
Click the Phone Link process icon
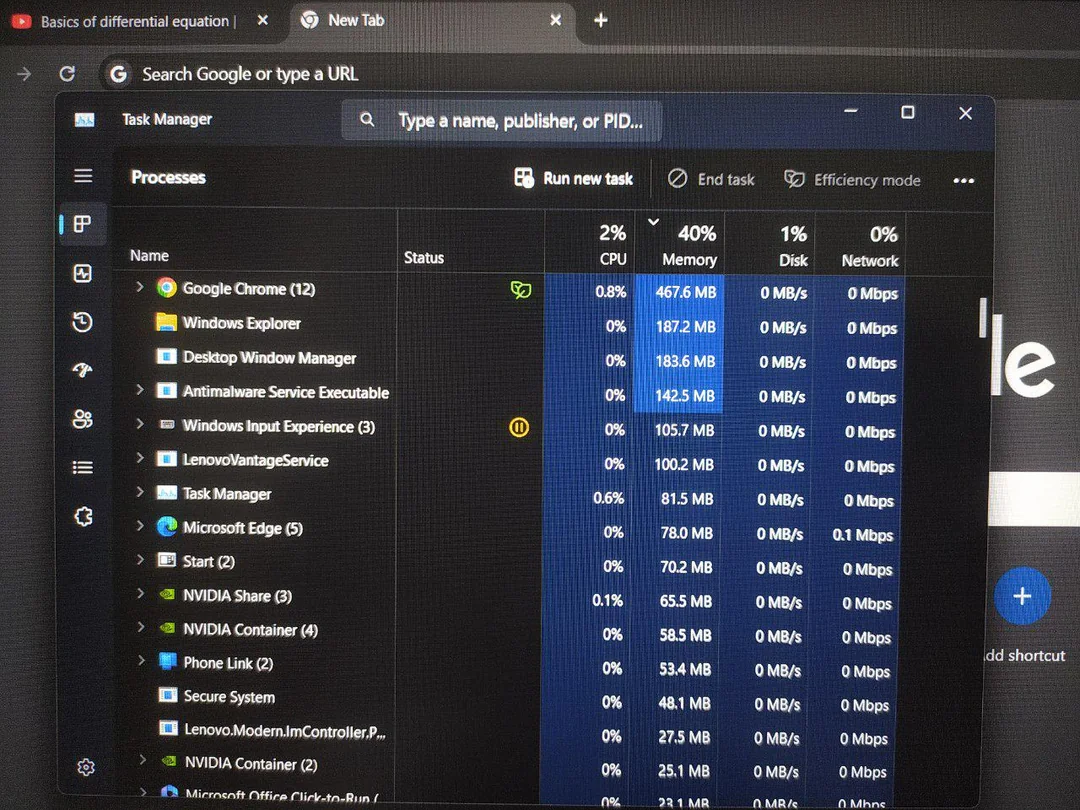167,661
